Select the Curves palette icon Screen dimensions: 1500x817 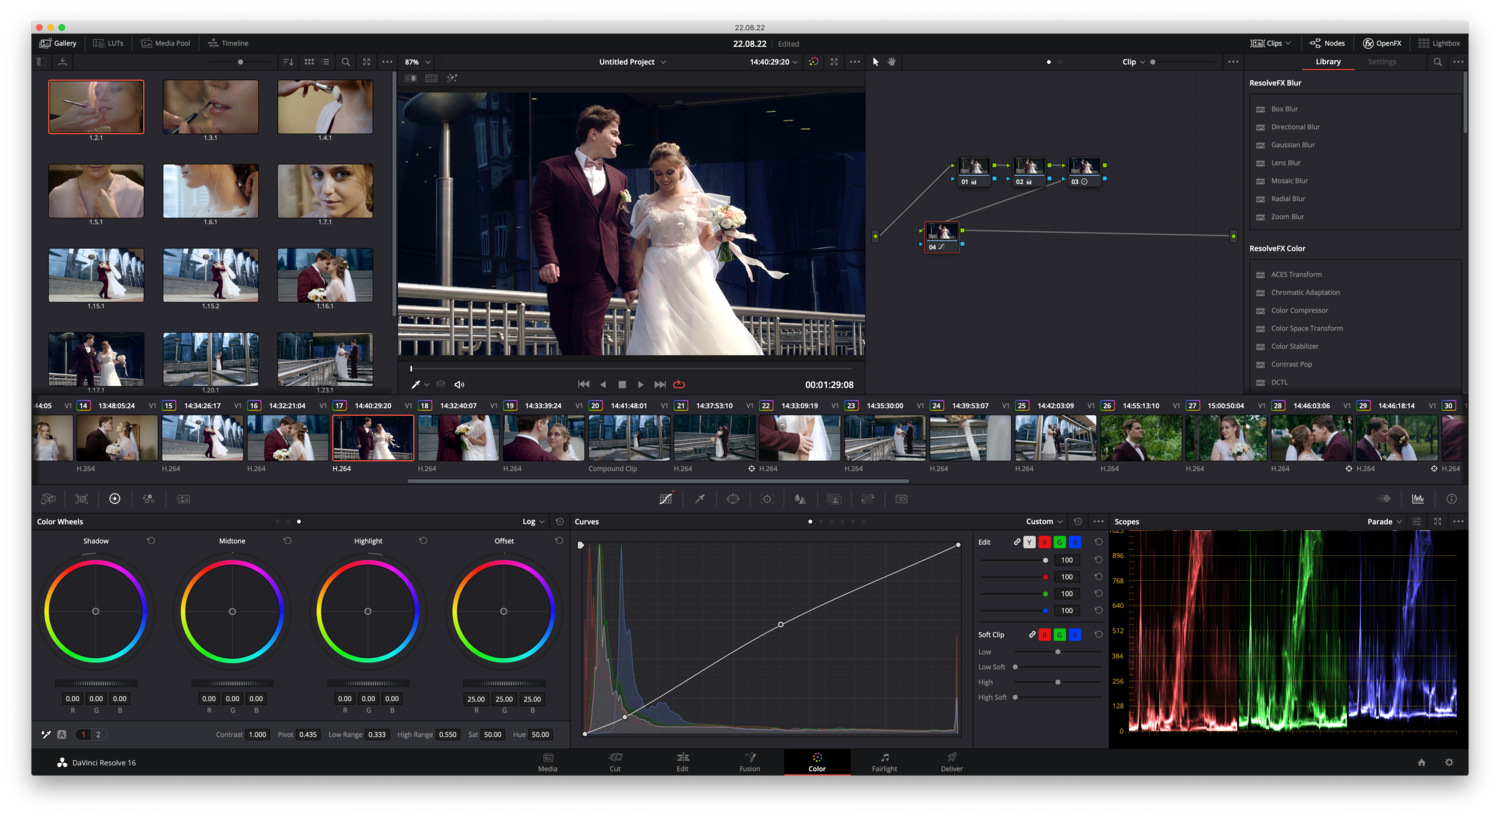pos(666,499)
